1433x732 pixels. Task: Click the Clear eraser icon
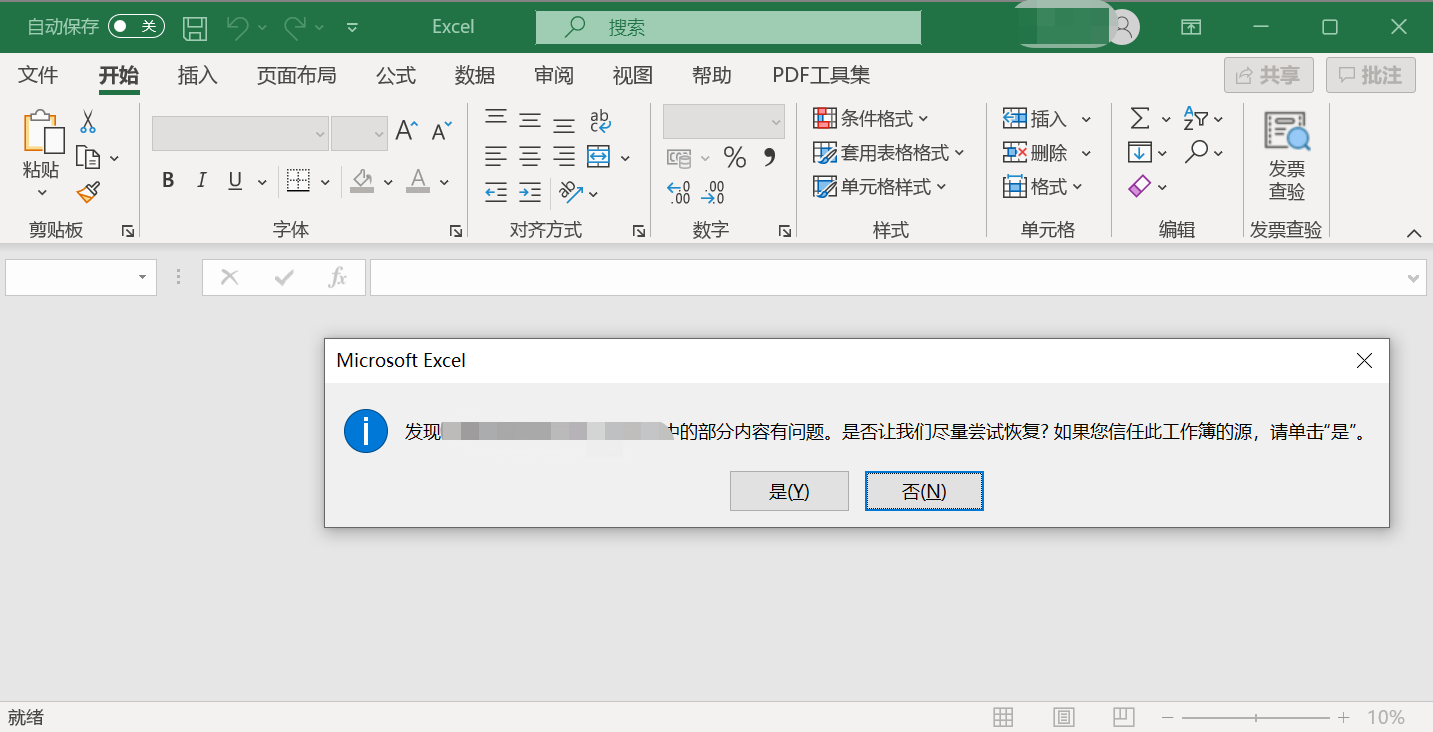(x=1140, y=186)
